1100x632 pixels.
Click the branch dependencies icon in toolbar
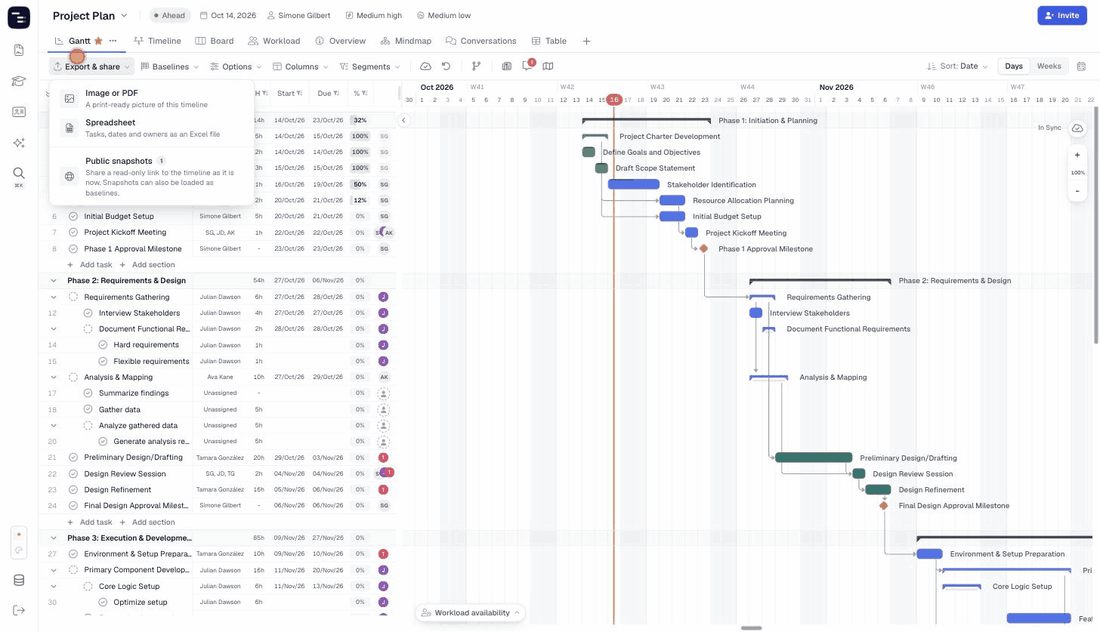point(476,67)
